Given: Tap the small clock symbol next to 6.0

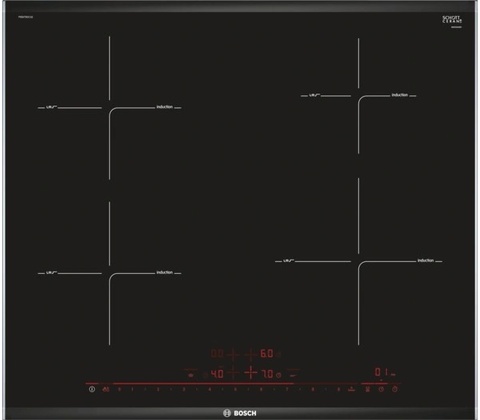Looking at the screenshot, I should pos(278,354).
